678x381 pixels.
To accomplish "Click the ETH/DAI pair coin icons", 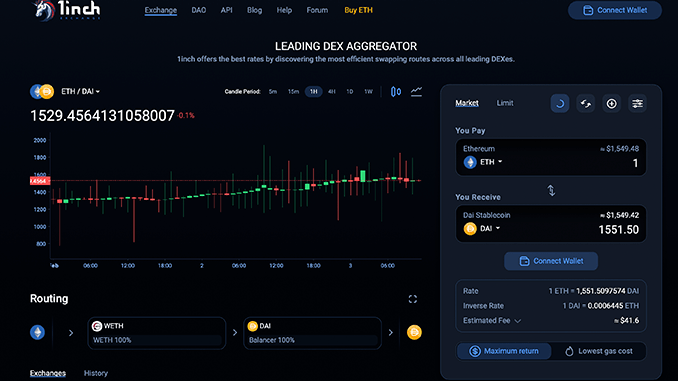I will 42,92.
